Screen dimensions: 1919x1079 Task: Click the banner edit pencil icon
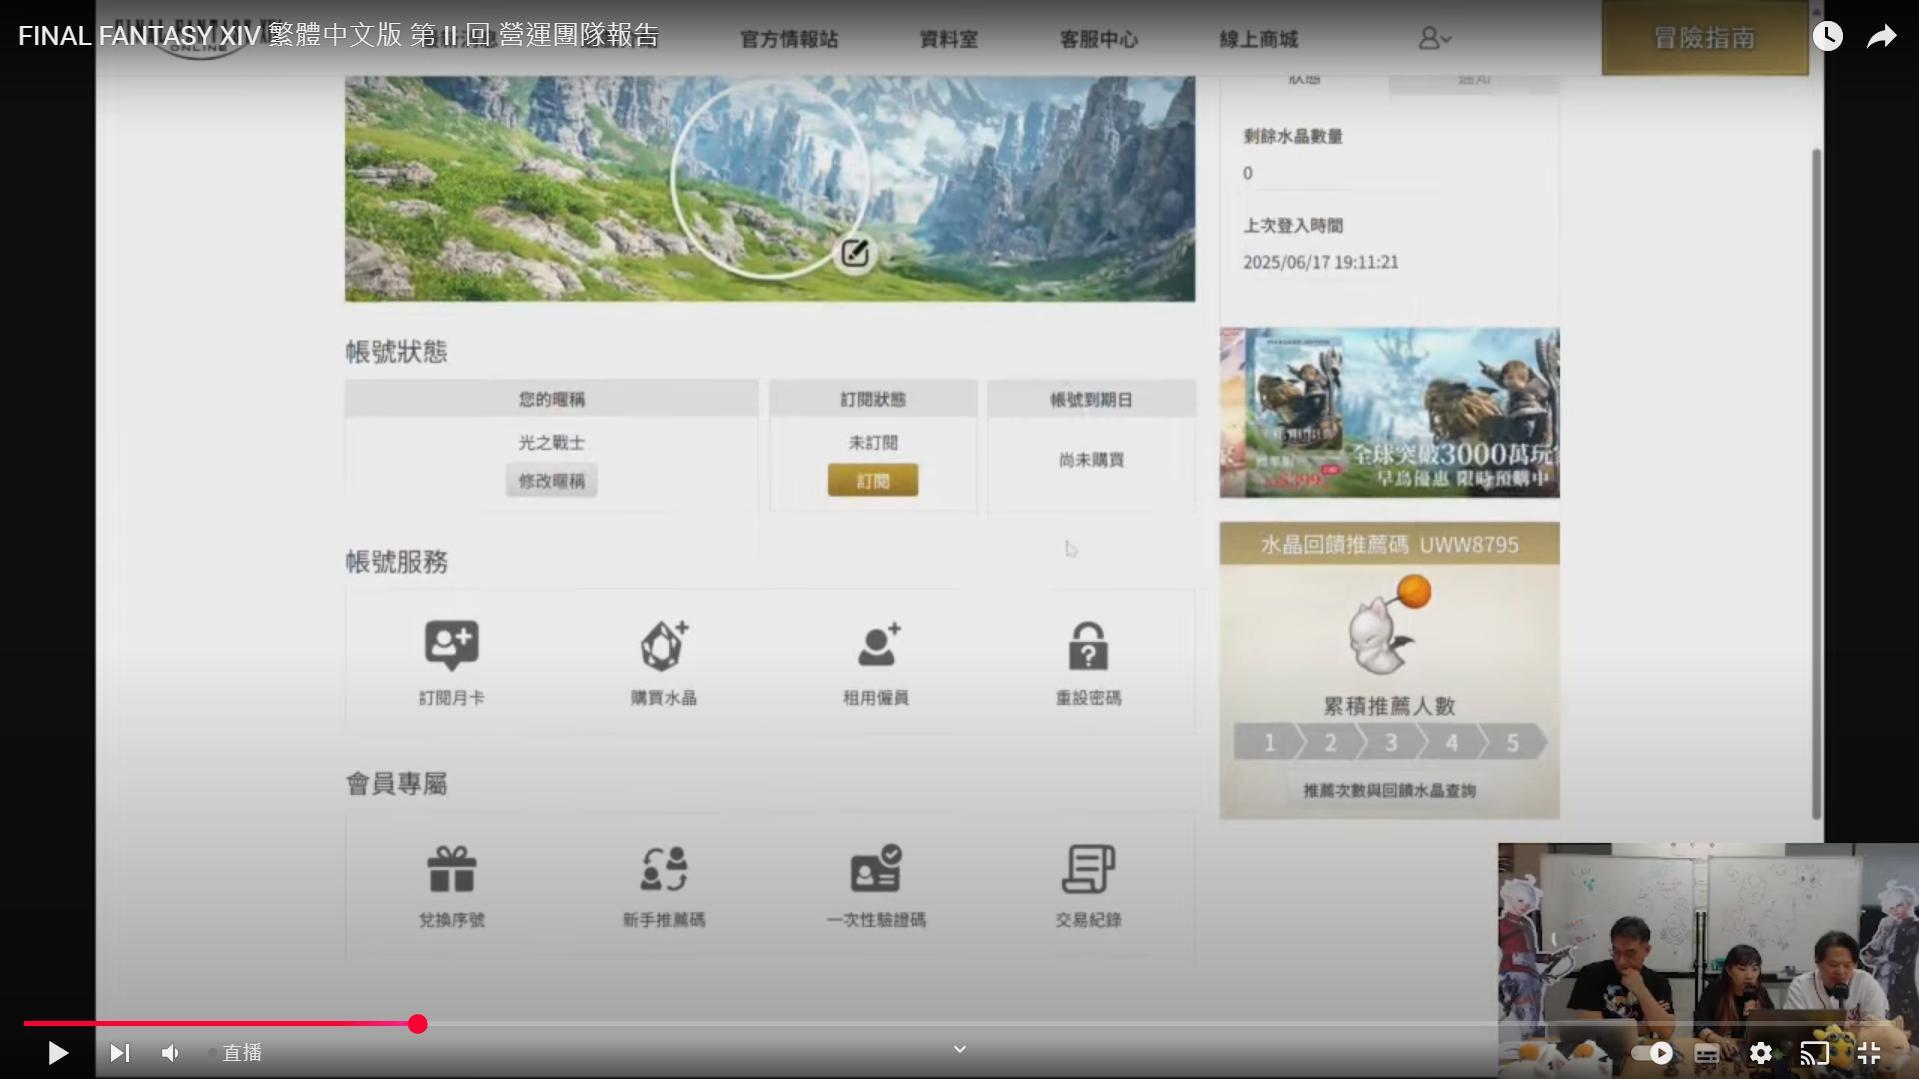(853, 253)
